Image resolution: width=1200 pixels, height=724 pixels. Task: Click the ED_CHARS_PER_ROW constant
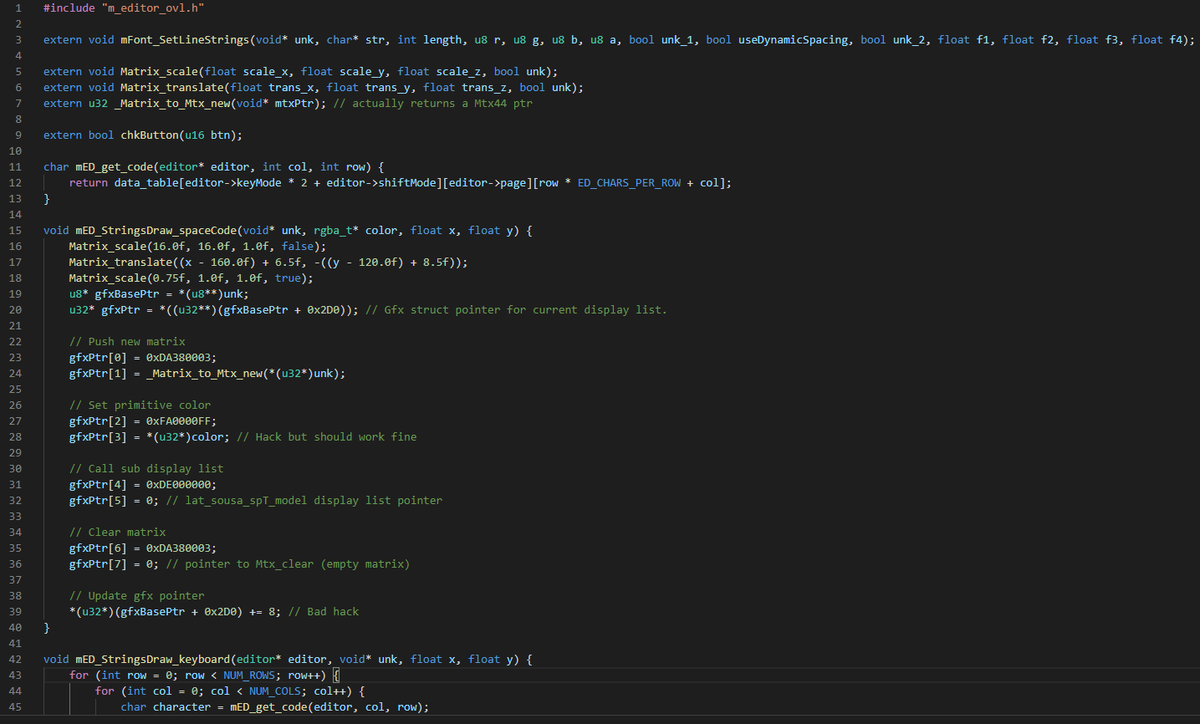(x=630, y=183)
